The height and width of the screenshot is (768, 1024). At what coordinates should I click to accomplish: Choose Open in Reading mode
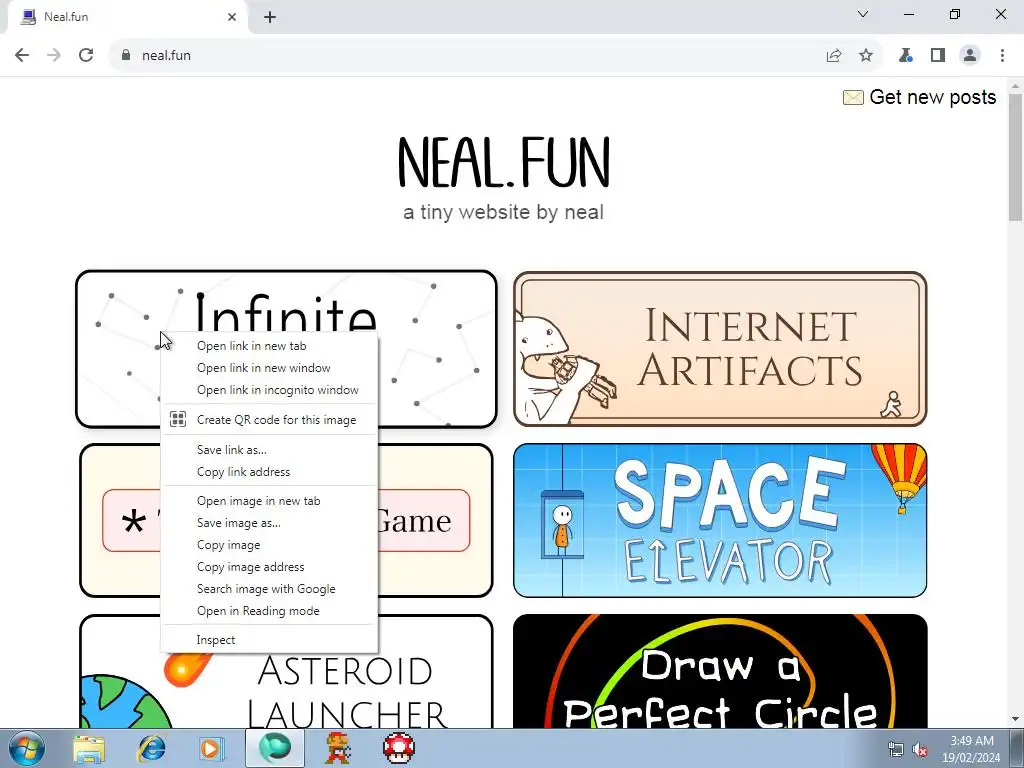(x=269, y=611)
